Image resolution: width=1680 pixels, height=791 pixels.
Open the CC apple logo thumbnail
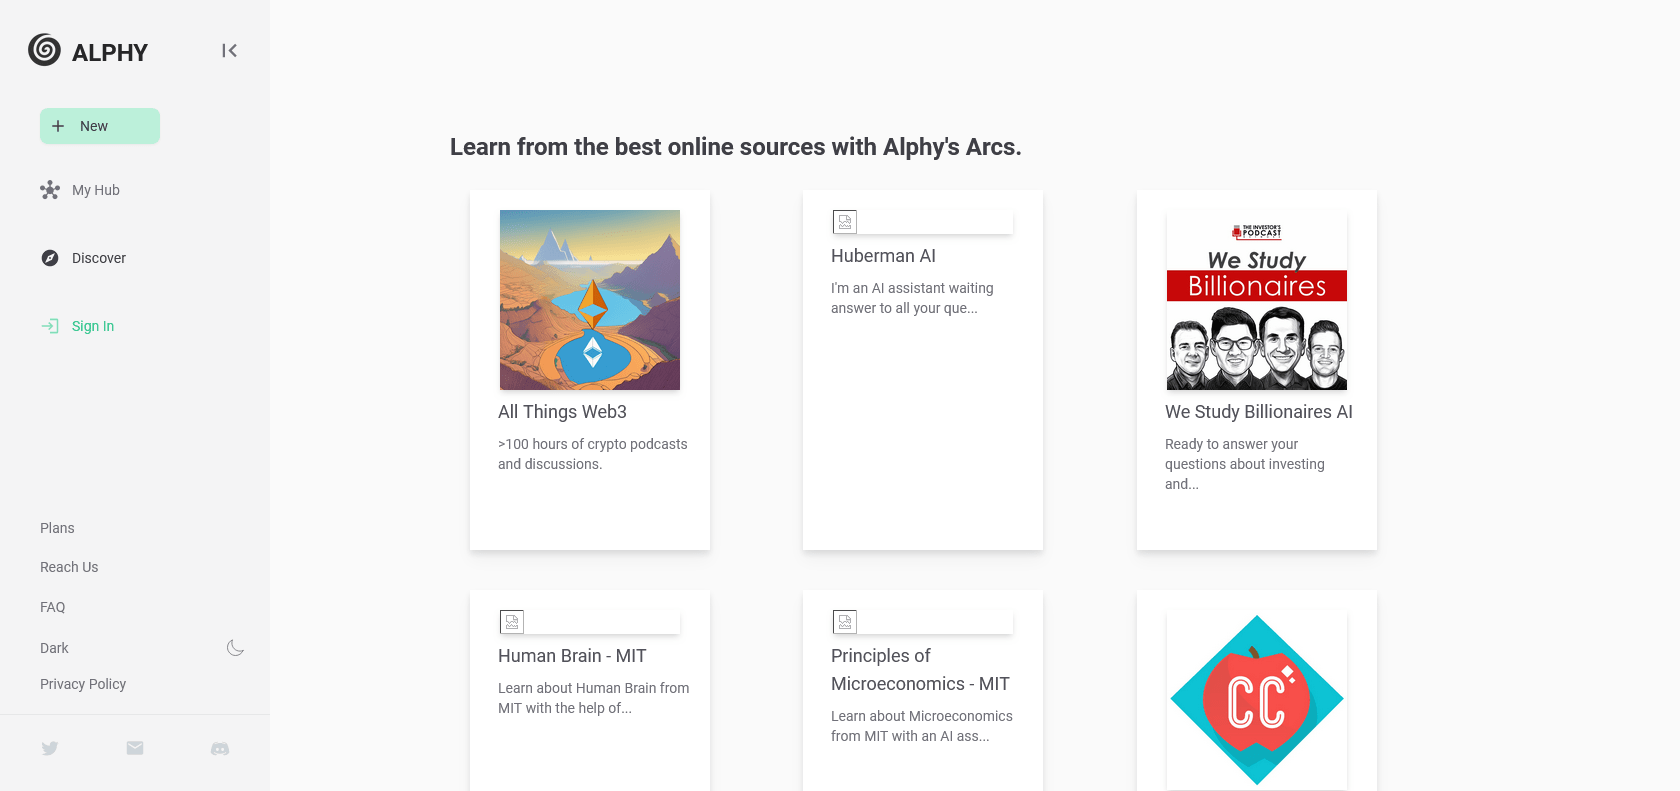1257,700
